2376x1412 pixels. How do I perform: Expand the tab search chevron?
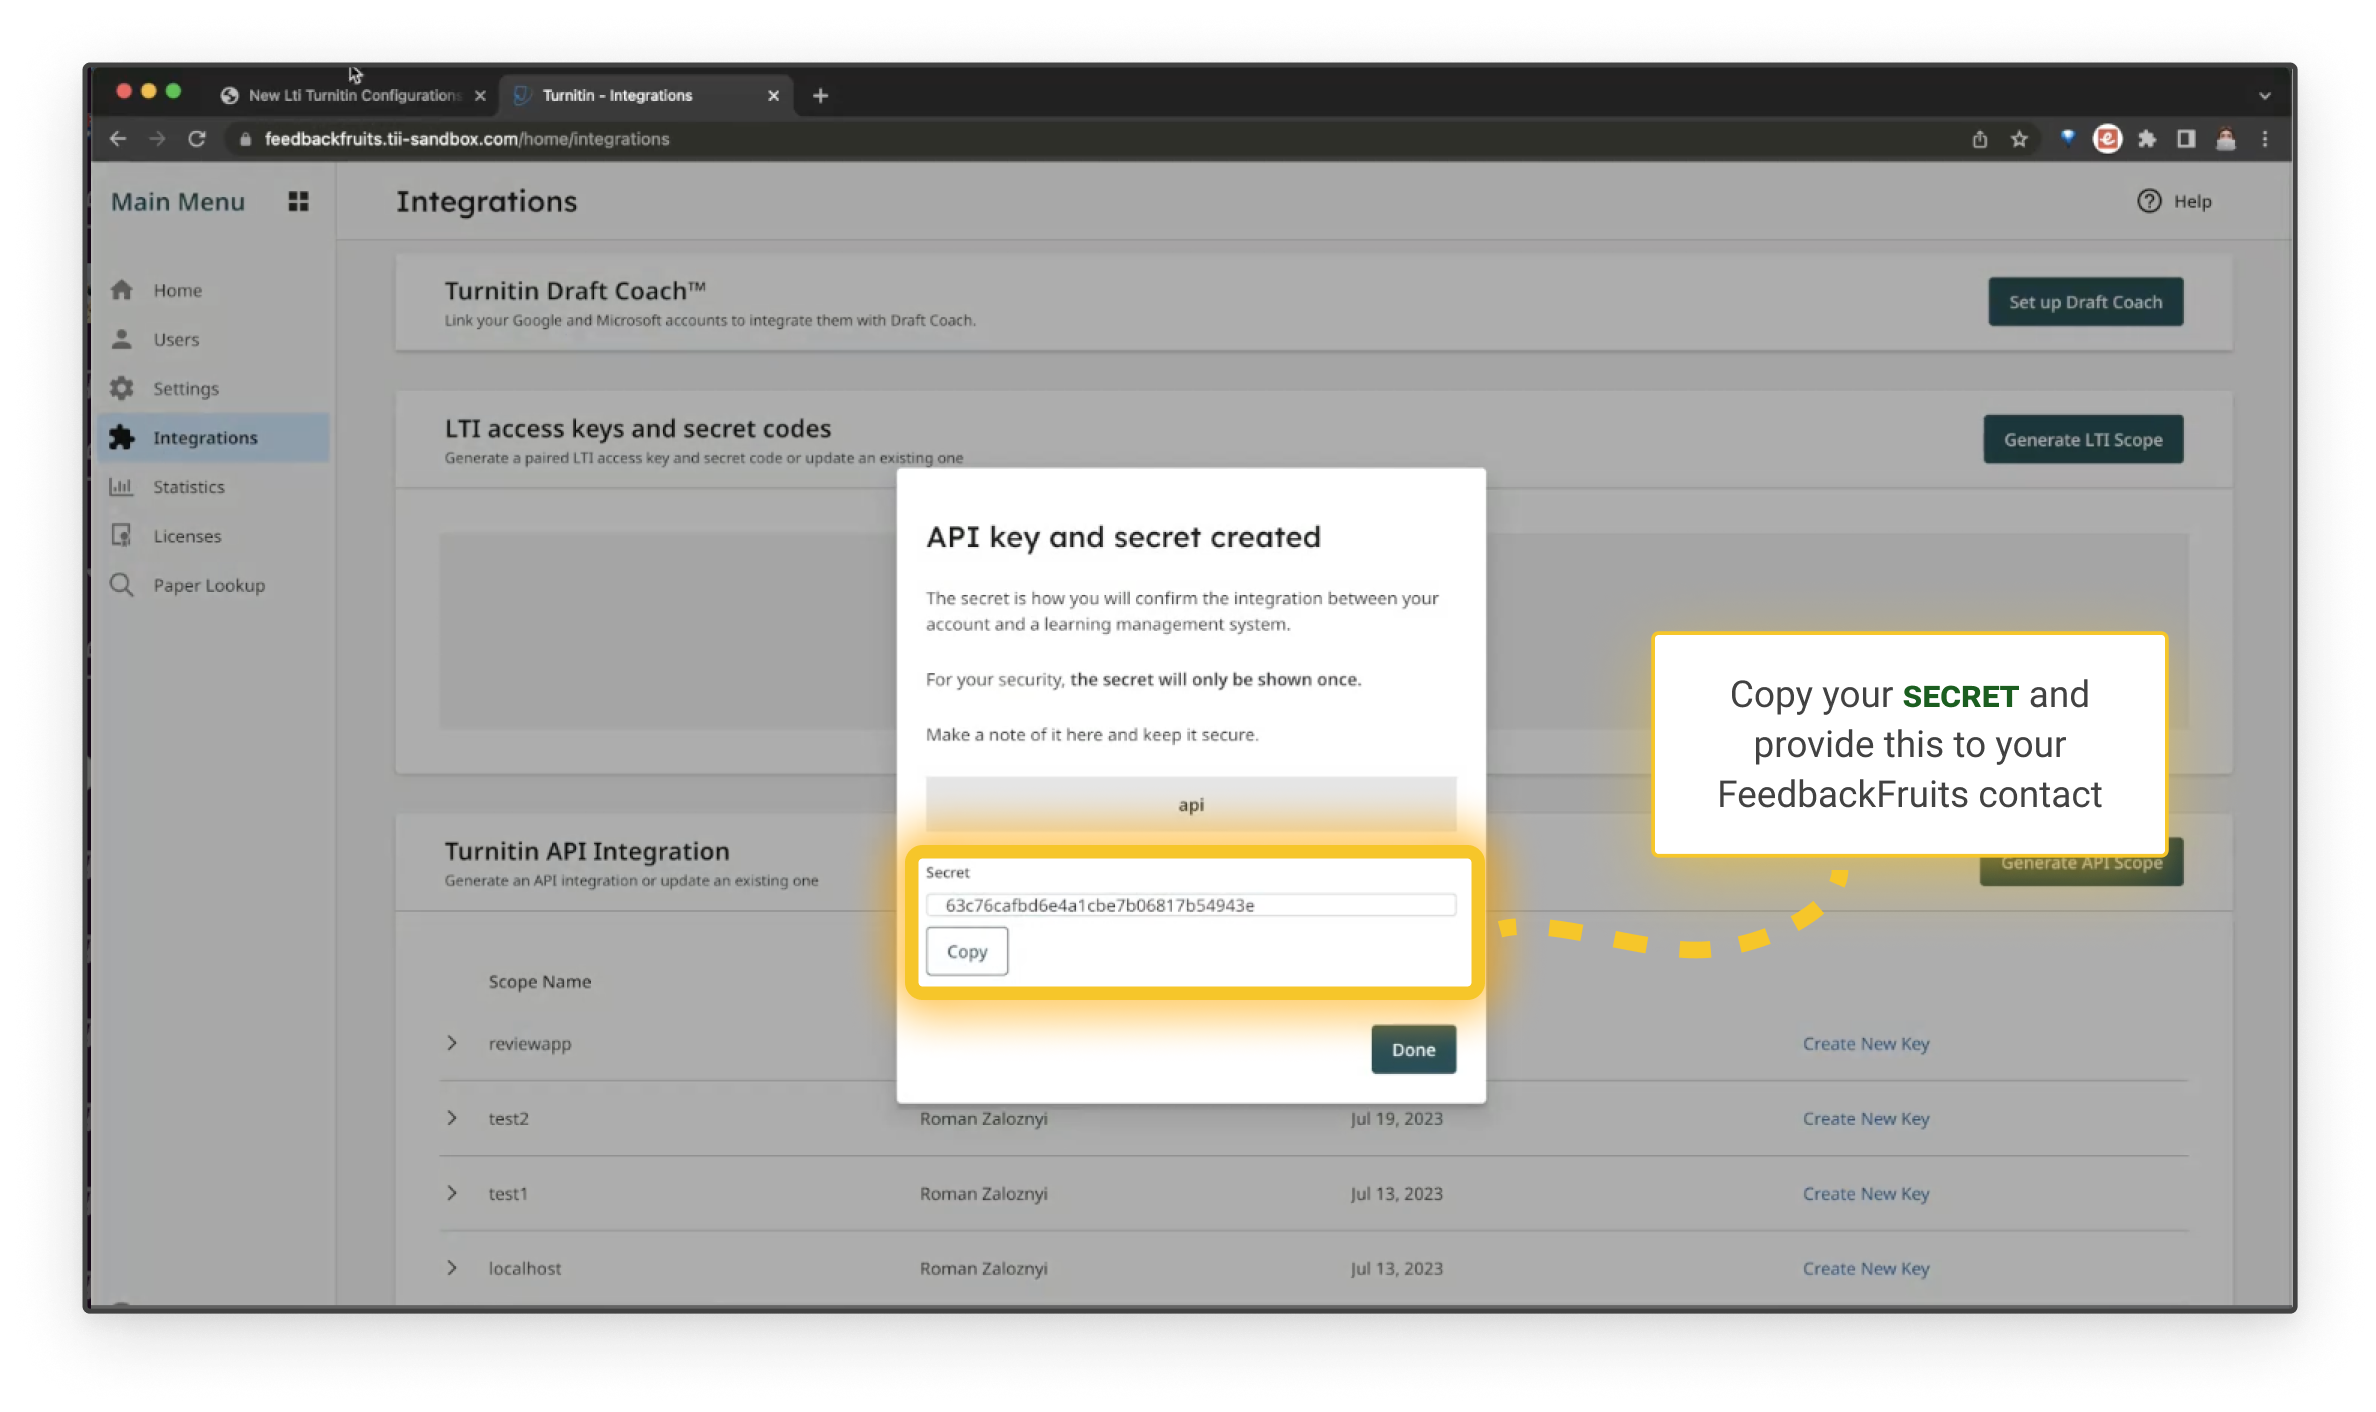pos(2265,96)
